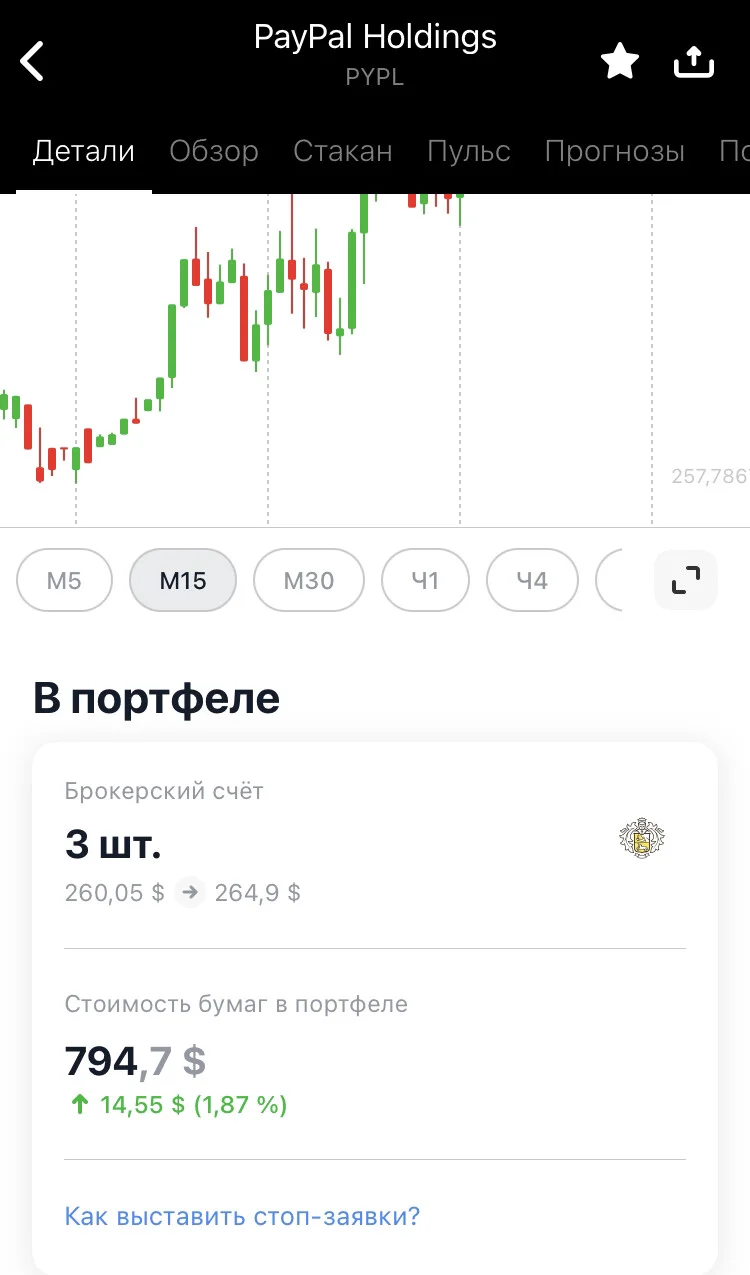750x1275 pixels.
Task: Toggle the favorite star for PayPal Holdings
Action: [620, 62]
